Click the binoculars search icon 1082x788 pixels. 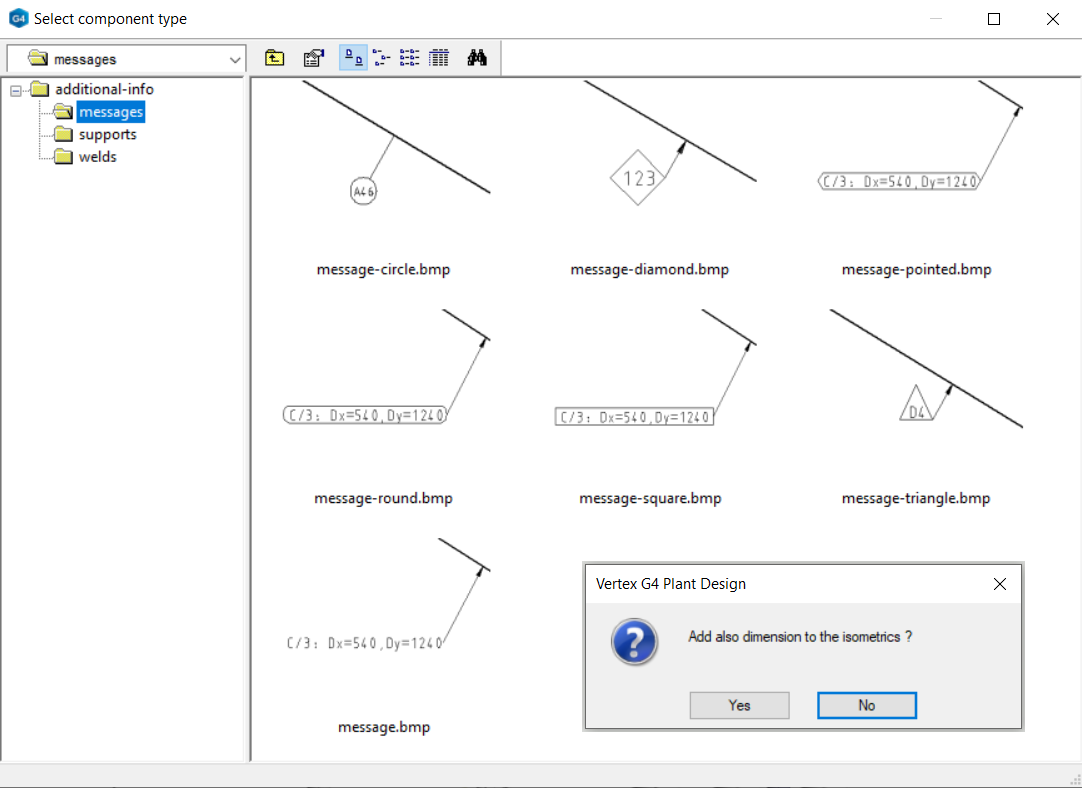click(477, 58)
